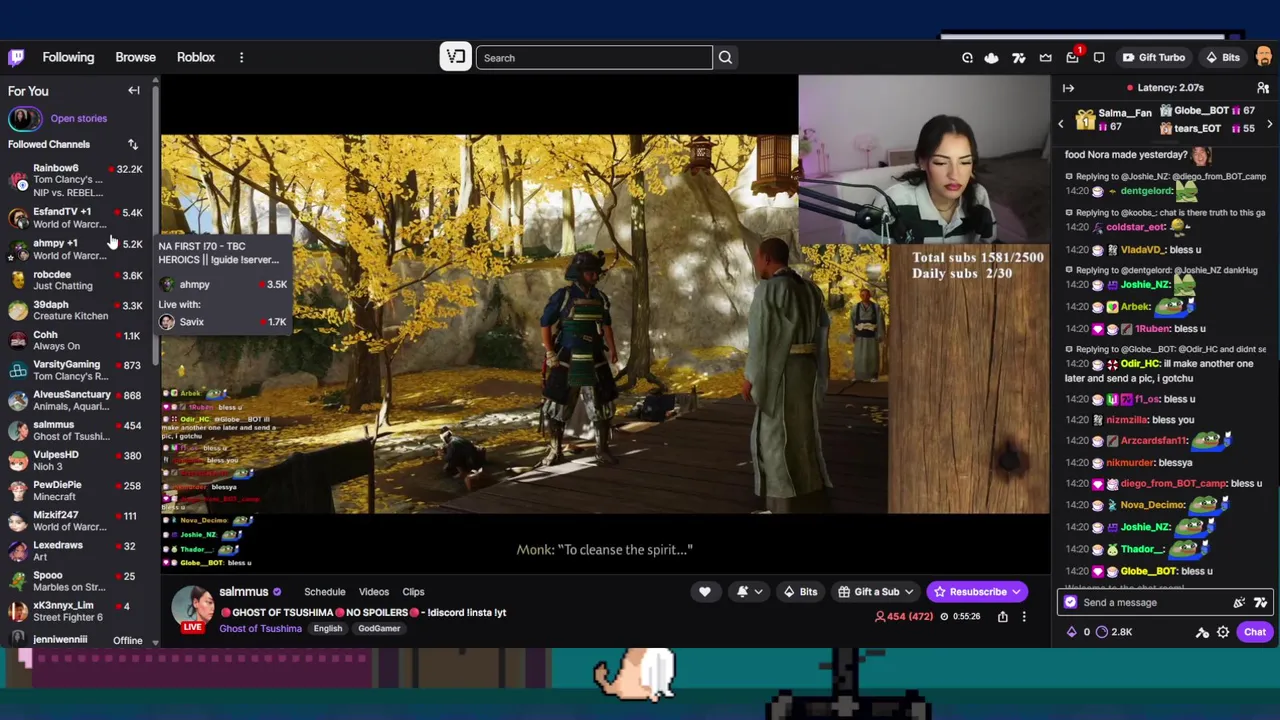Open the whisper search icon in top bar

[x=967, y=58]
